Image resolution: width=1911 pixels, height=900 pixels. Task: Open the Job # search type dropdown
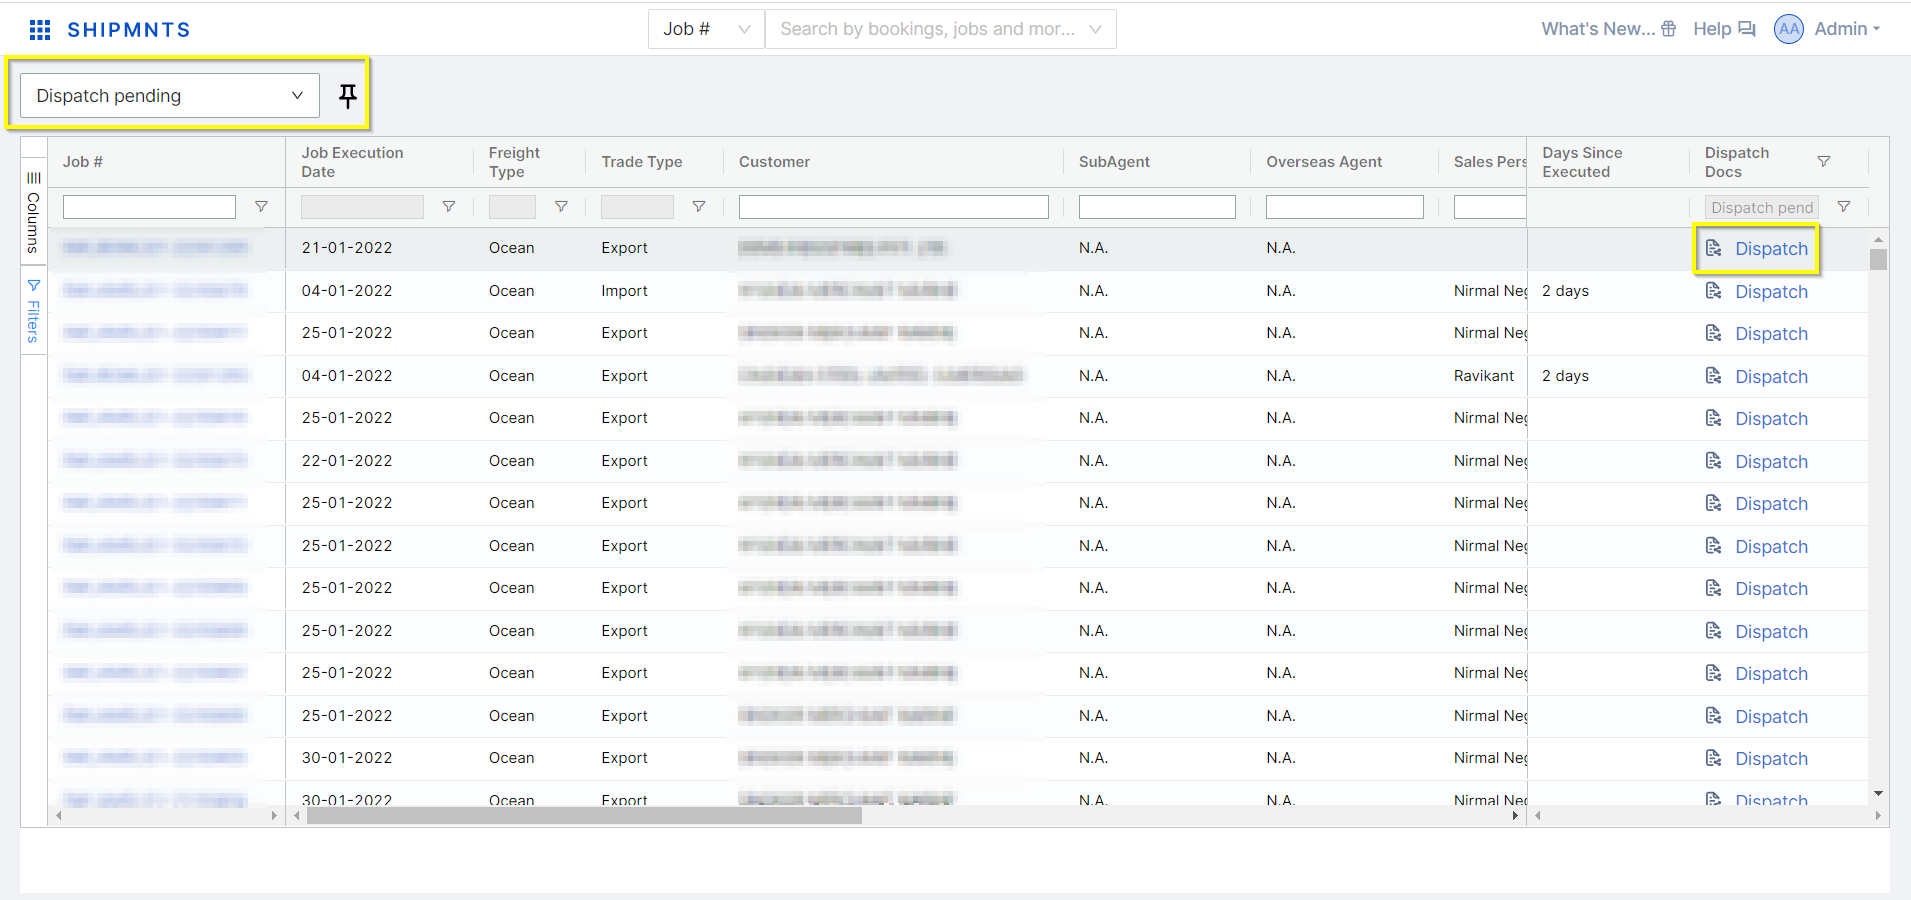tap(706, 29)
